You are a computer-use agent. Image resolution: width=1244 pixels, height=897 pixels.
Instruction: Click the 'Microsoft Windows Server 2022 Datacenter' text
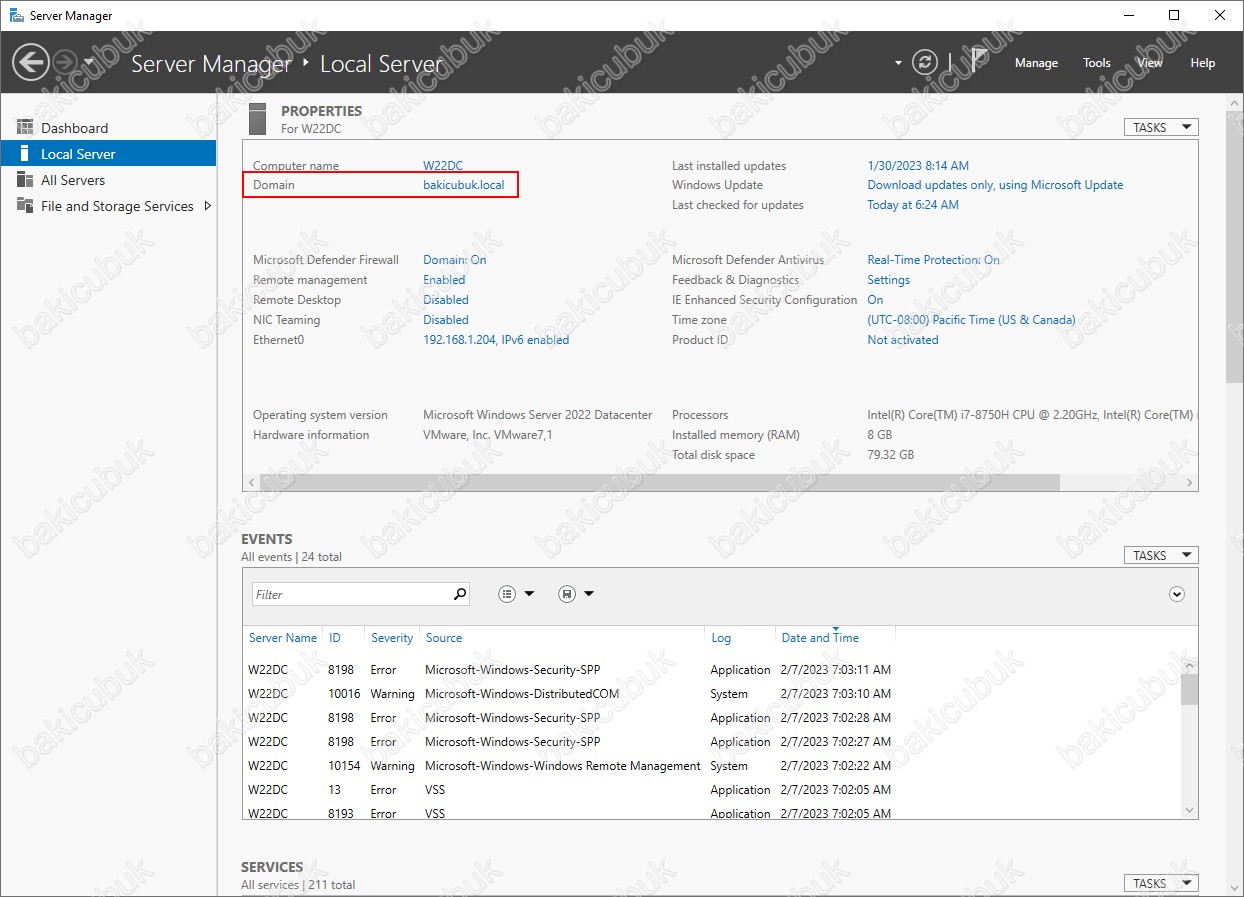tap(538, 415)
